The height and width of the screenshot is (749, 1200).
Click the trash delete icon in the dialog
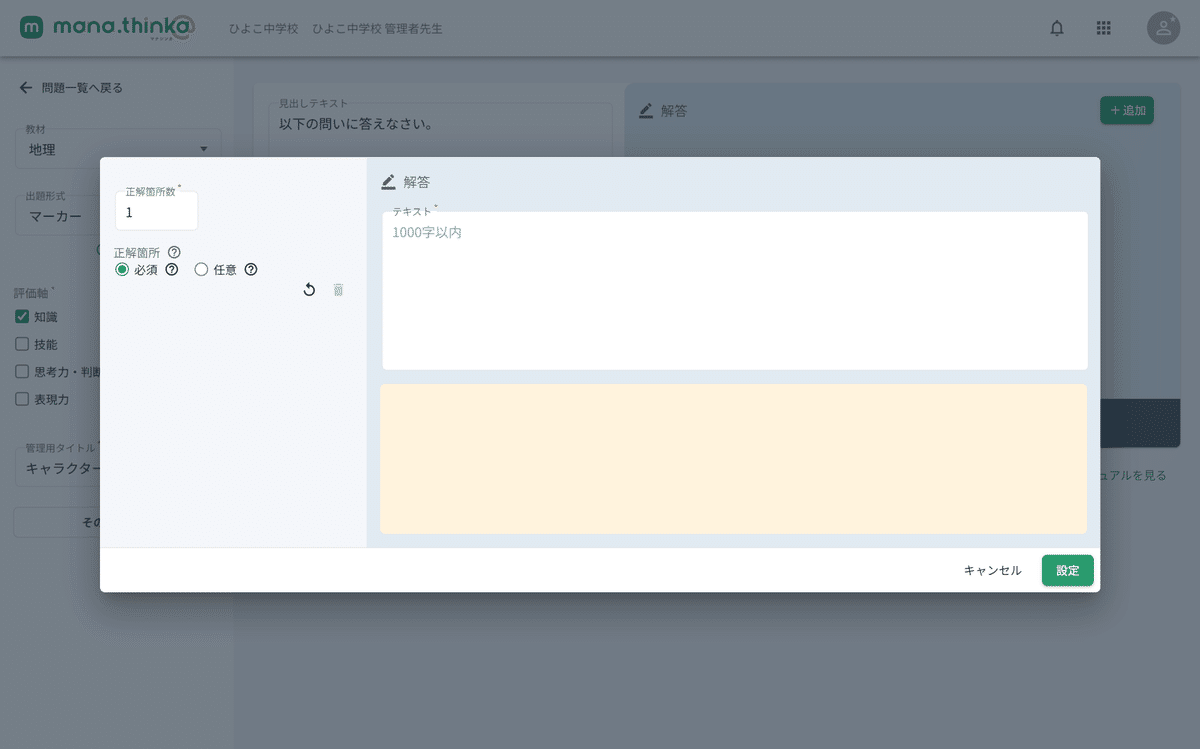338,289
